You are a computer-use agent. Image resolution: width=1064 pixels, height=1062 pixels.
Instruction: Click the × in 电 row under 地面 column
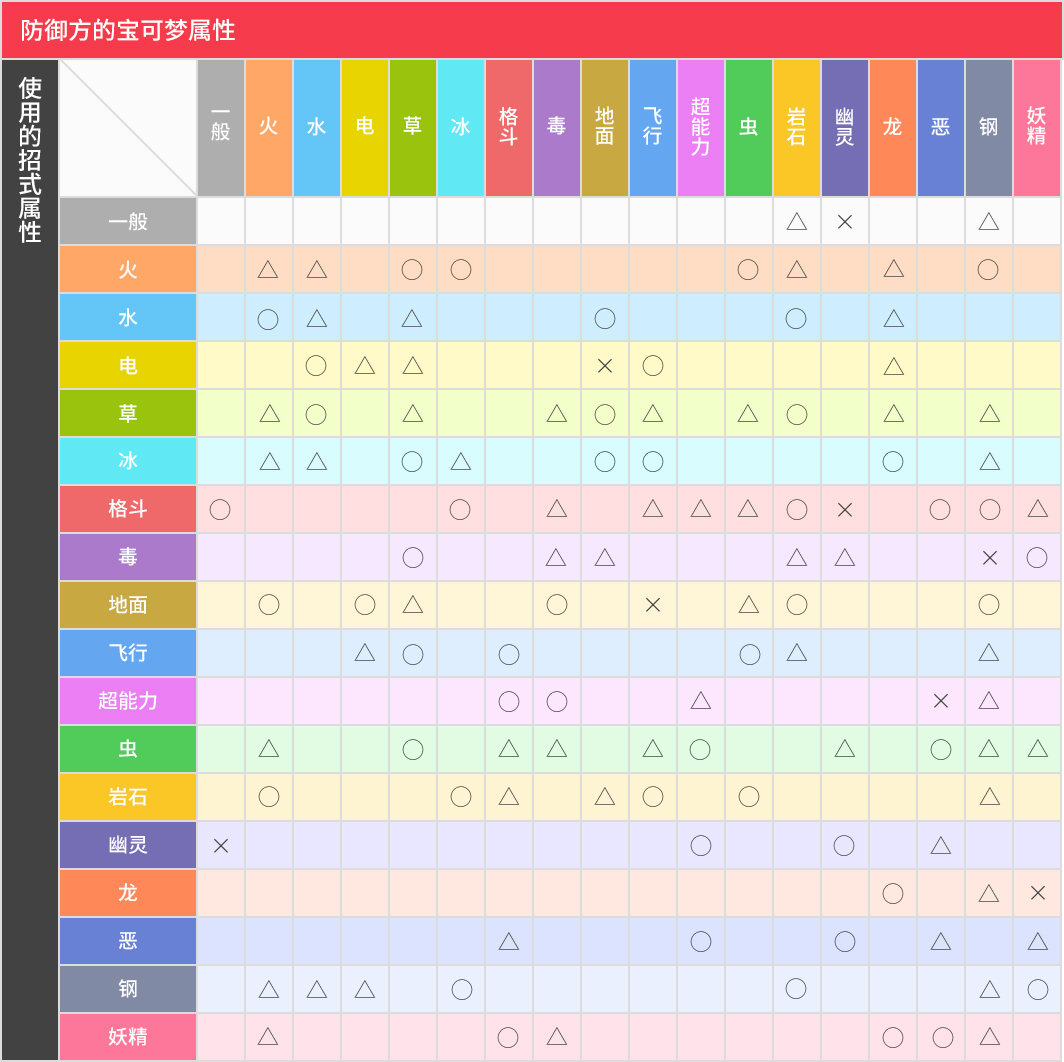[x=605, y=365]
